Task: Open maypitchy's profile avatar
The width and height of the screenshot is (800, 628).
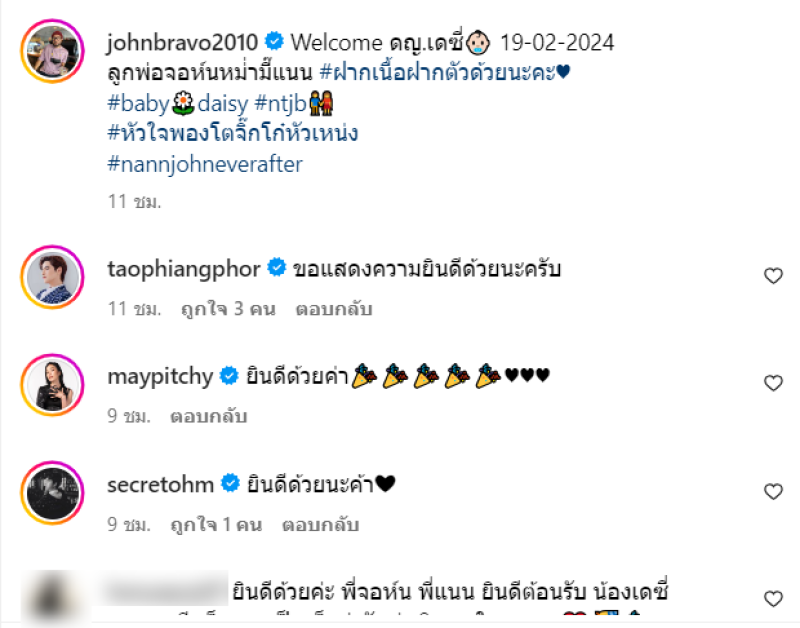Action: point(53,385)
